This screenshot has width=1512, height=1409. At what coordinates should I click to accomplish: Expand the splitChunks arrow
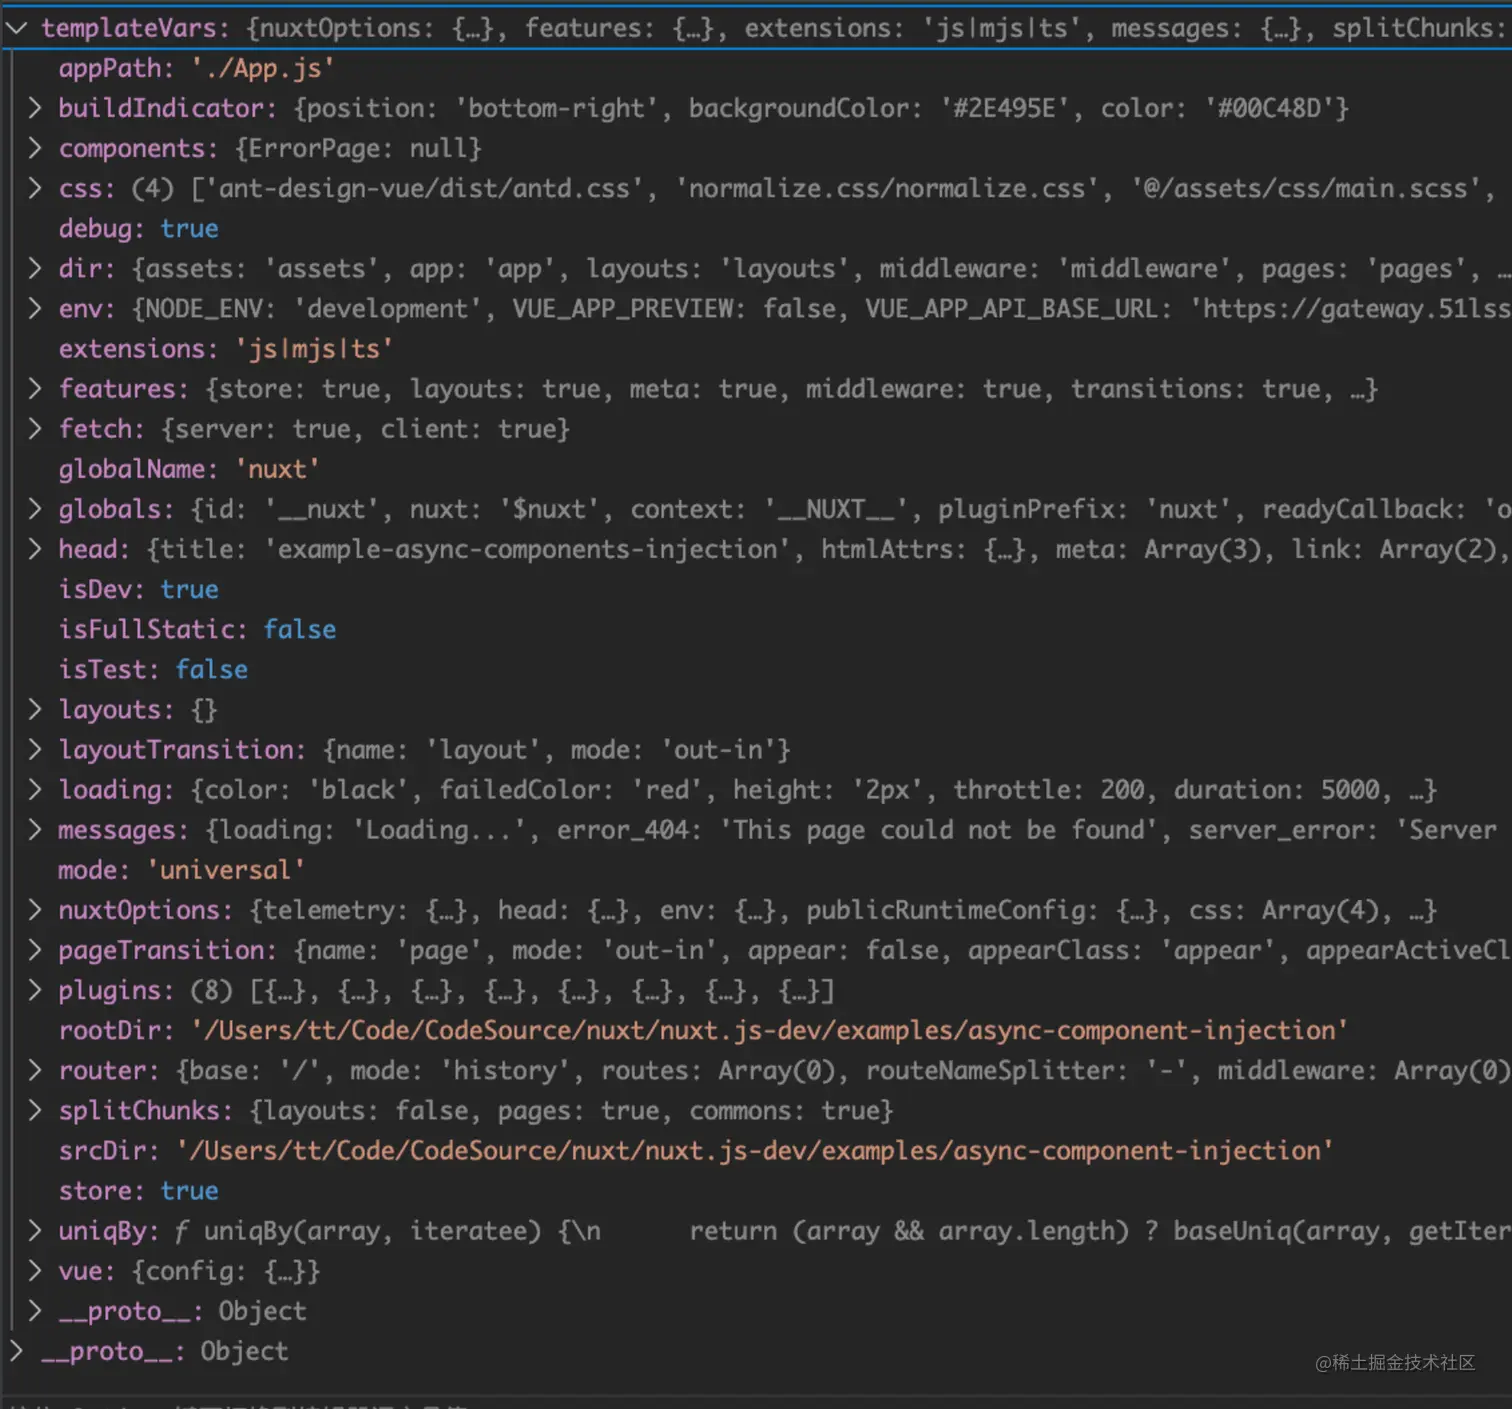(x=34, y=1110)
